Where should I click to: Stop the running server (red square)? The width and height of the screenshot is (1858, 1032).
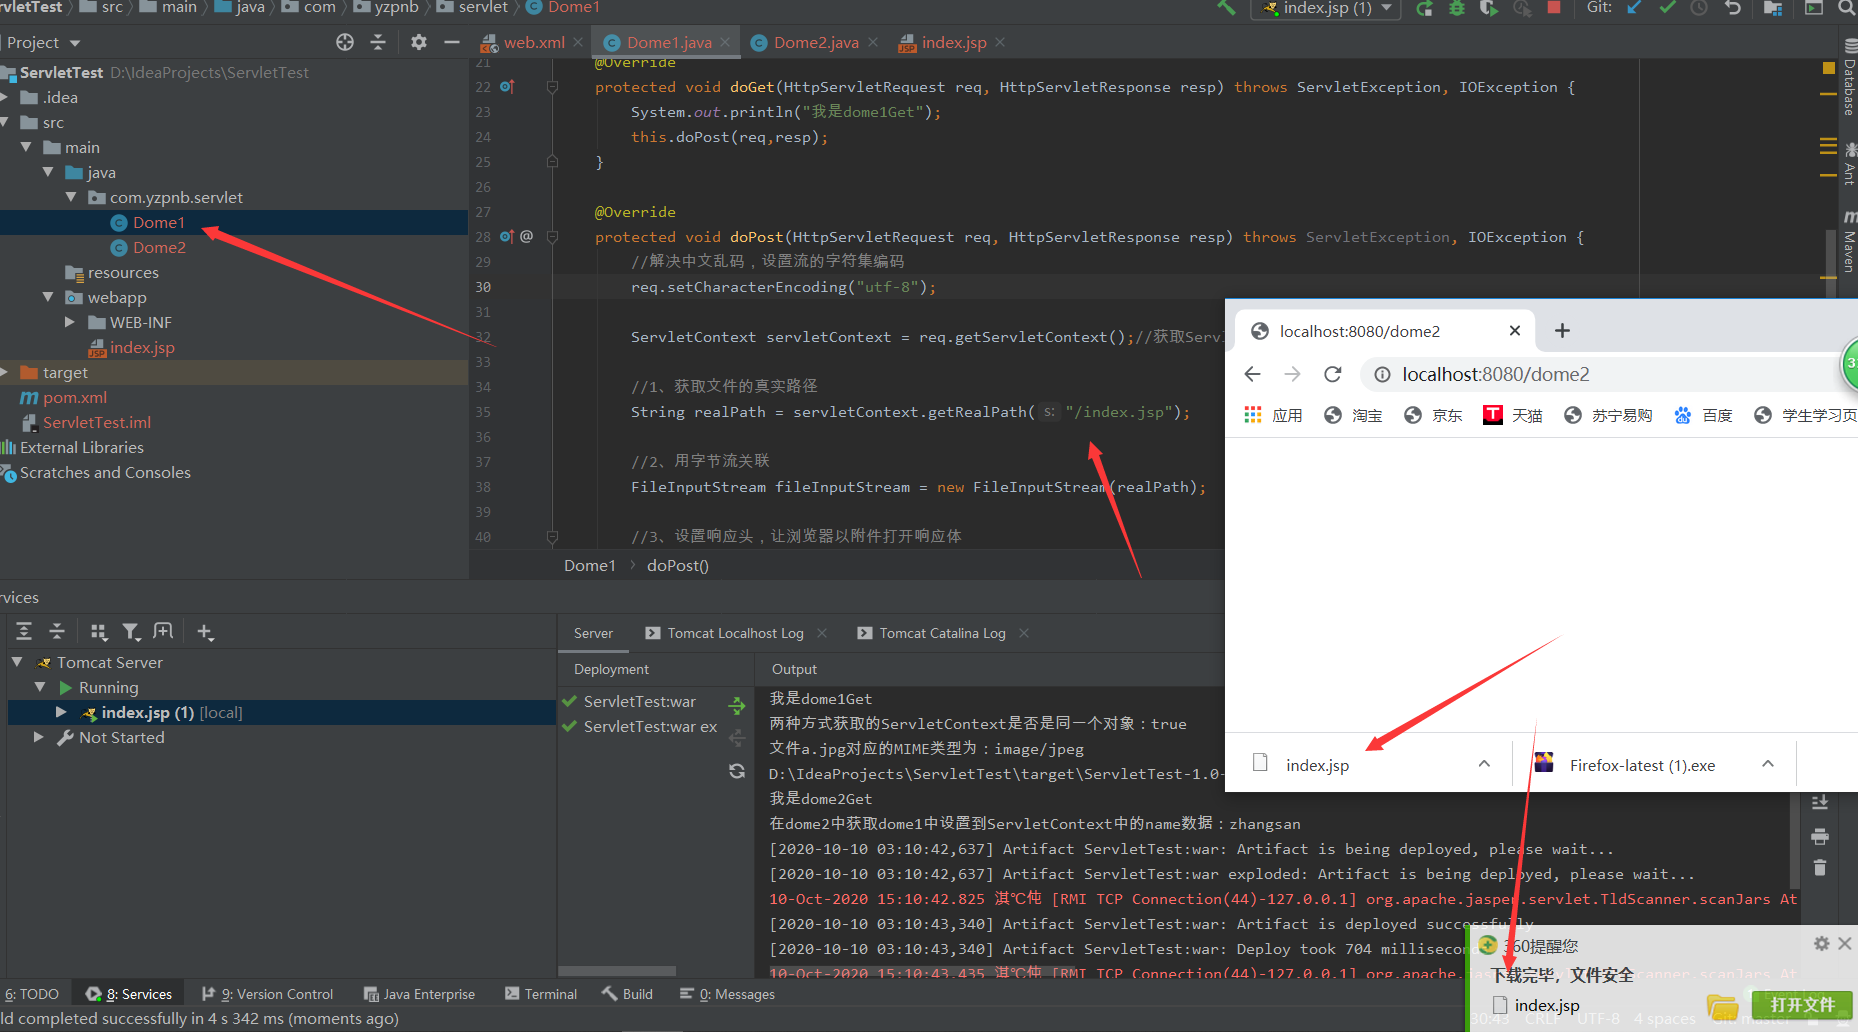(1554, 8)
